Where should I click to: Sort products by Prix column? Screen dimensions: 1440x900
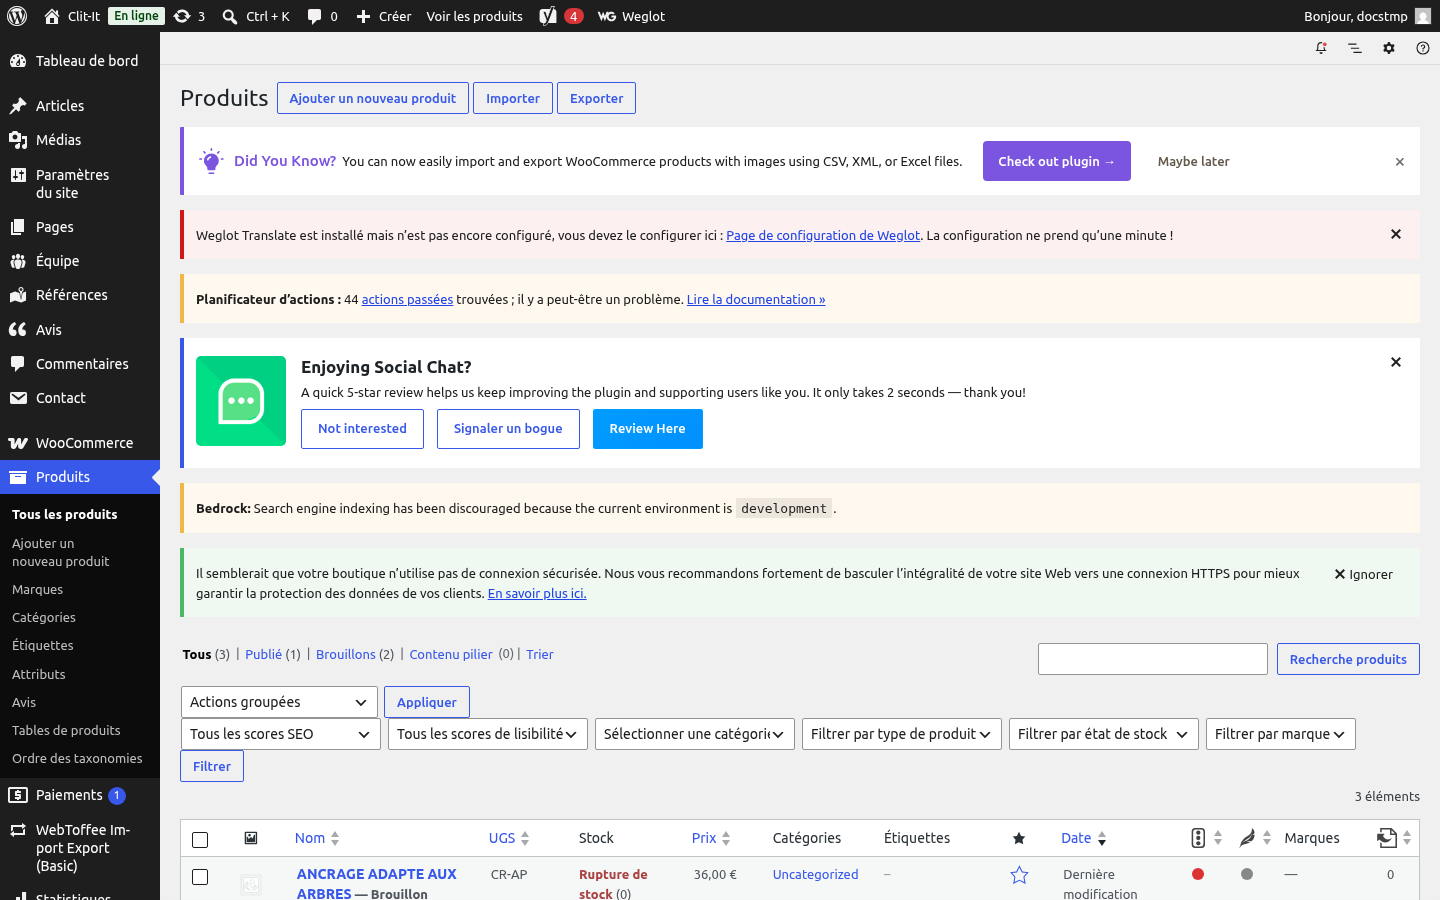[x=711, y=838]
